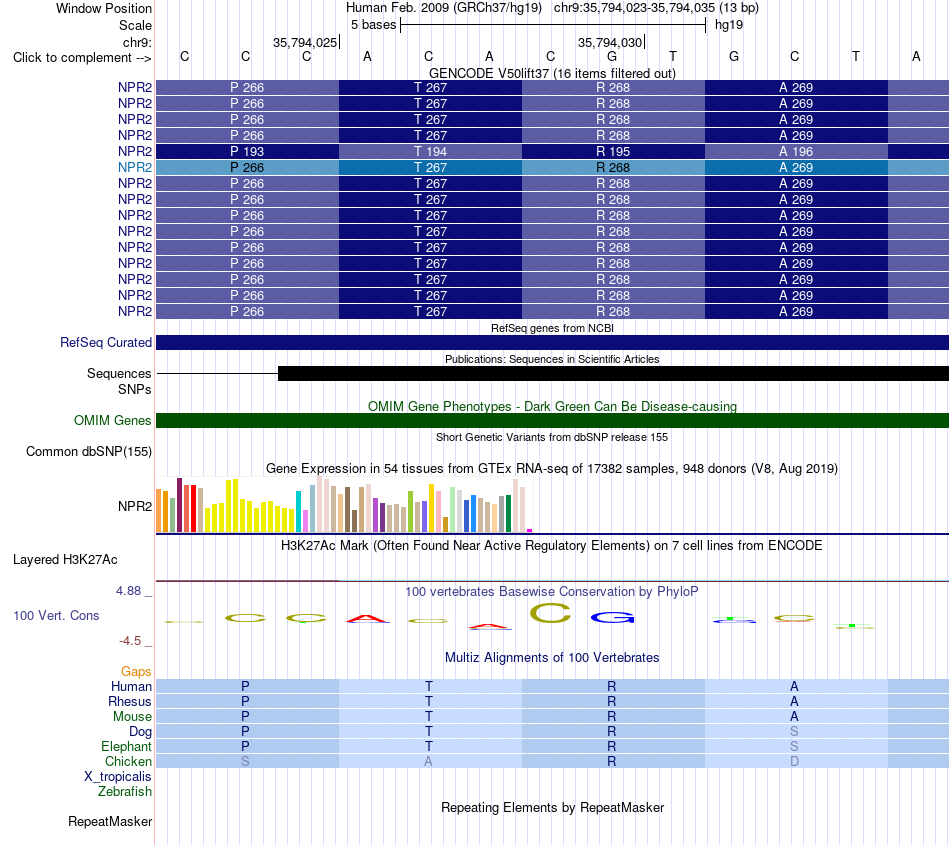
Task: Open OMIM Gene Phenotypes track title
Action: click(552, 406)
